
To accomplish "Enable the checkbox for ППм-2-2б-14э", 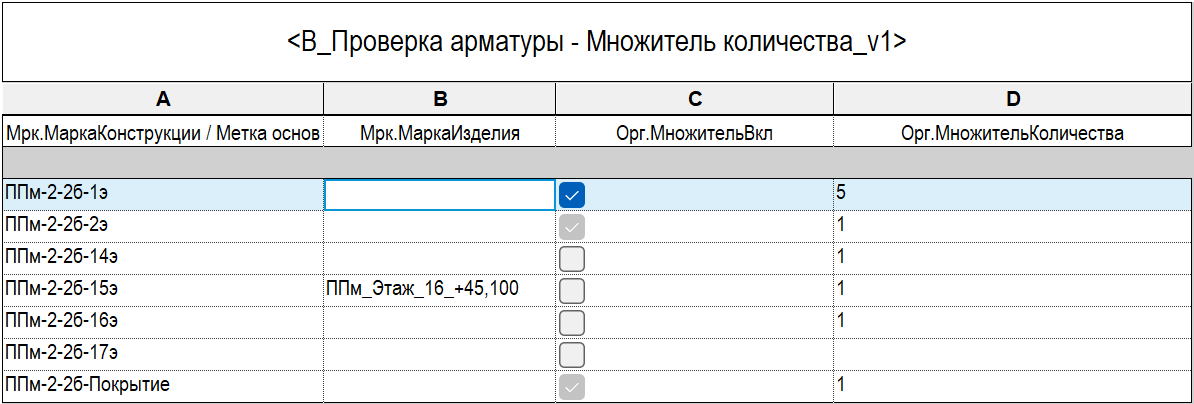I will 572,259.
